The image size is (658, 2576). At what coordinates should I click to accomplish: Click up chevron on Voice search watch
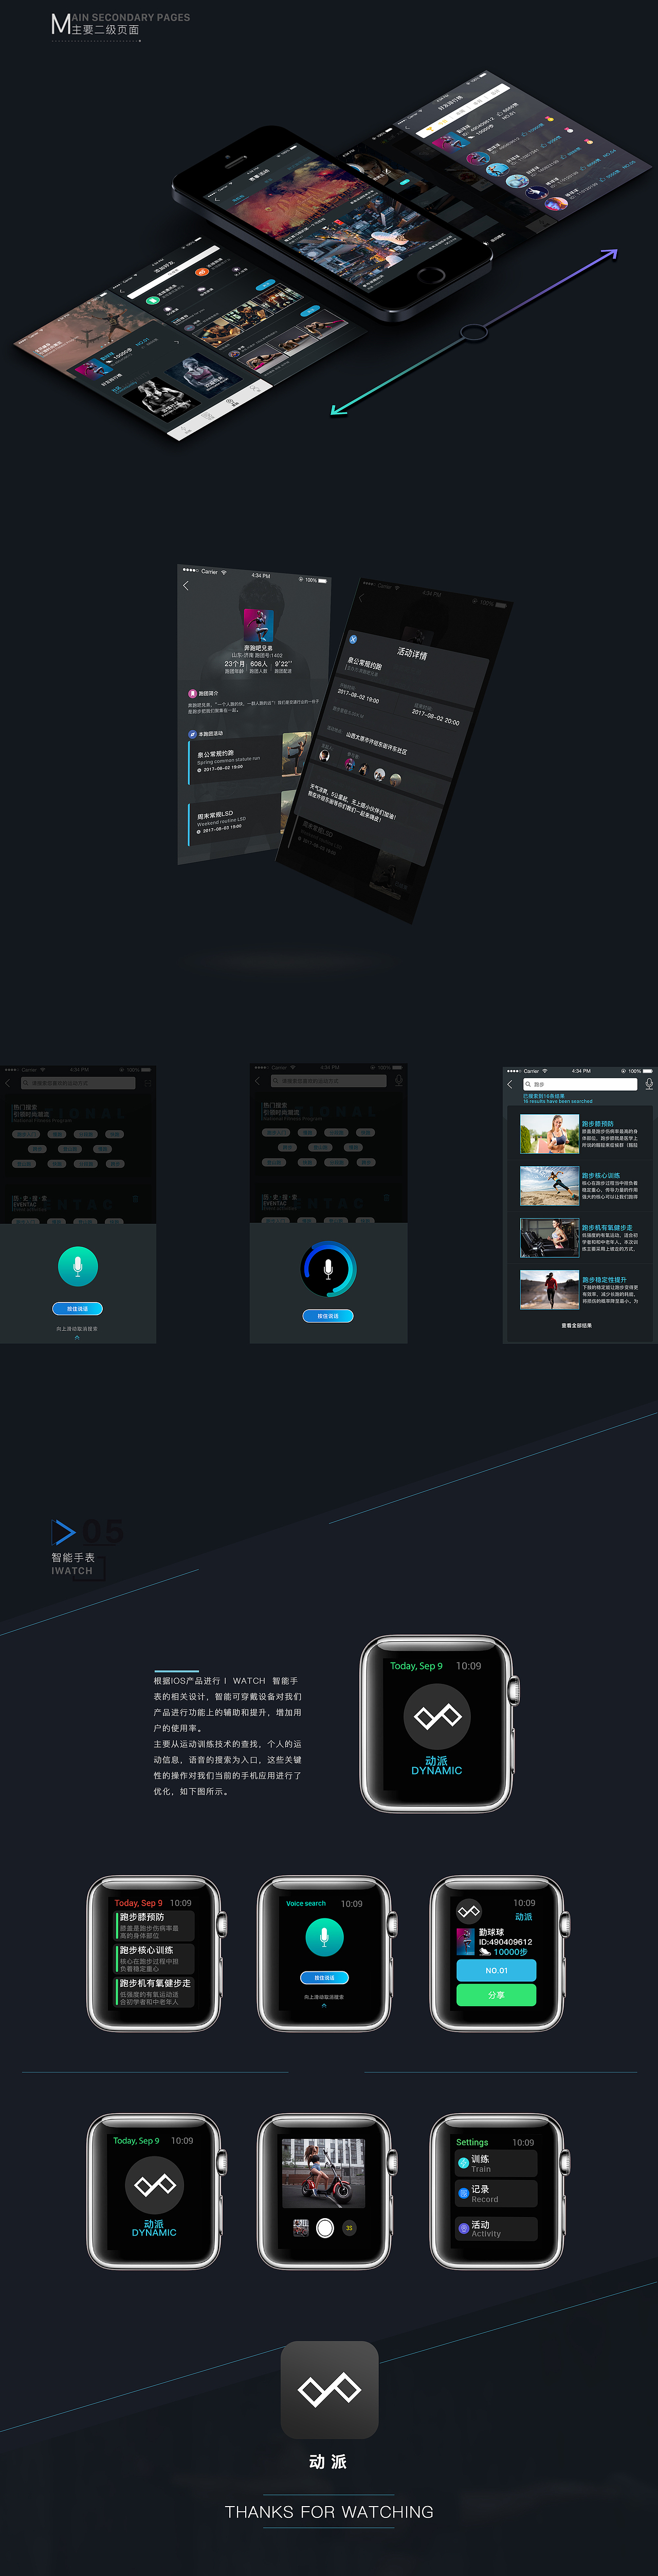(x=323, y=2005)
